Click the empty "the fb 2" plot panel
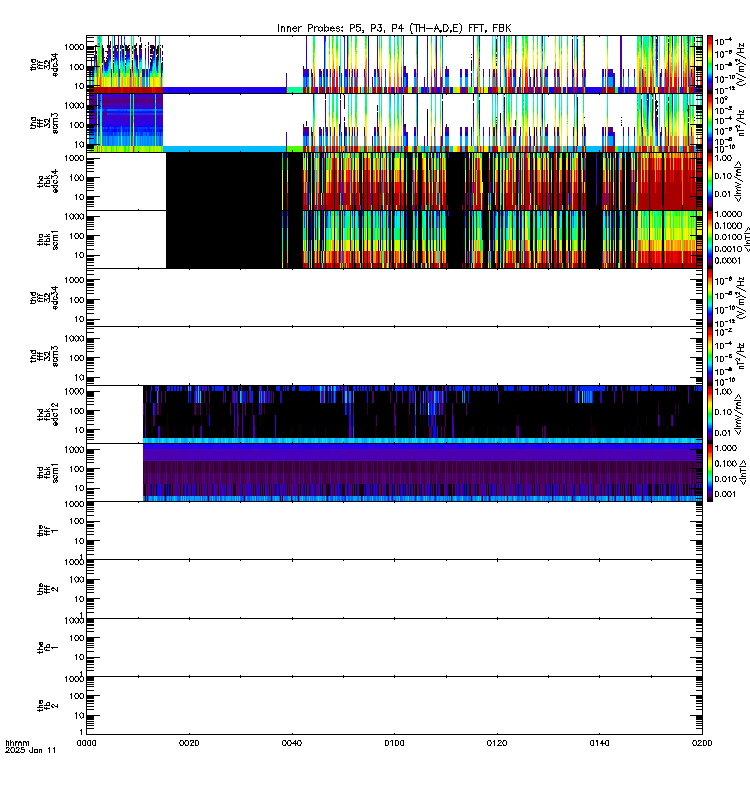 [x=394, y=706]
